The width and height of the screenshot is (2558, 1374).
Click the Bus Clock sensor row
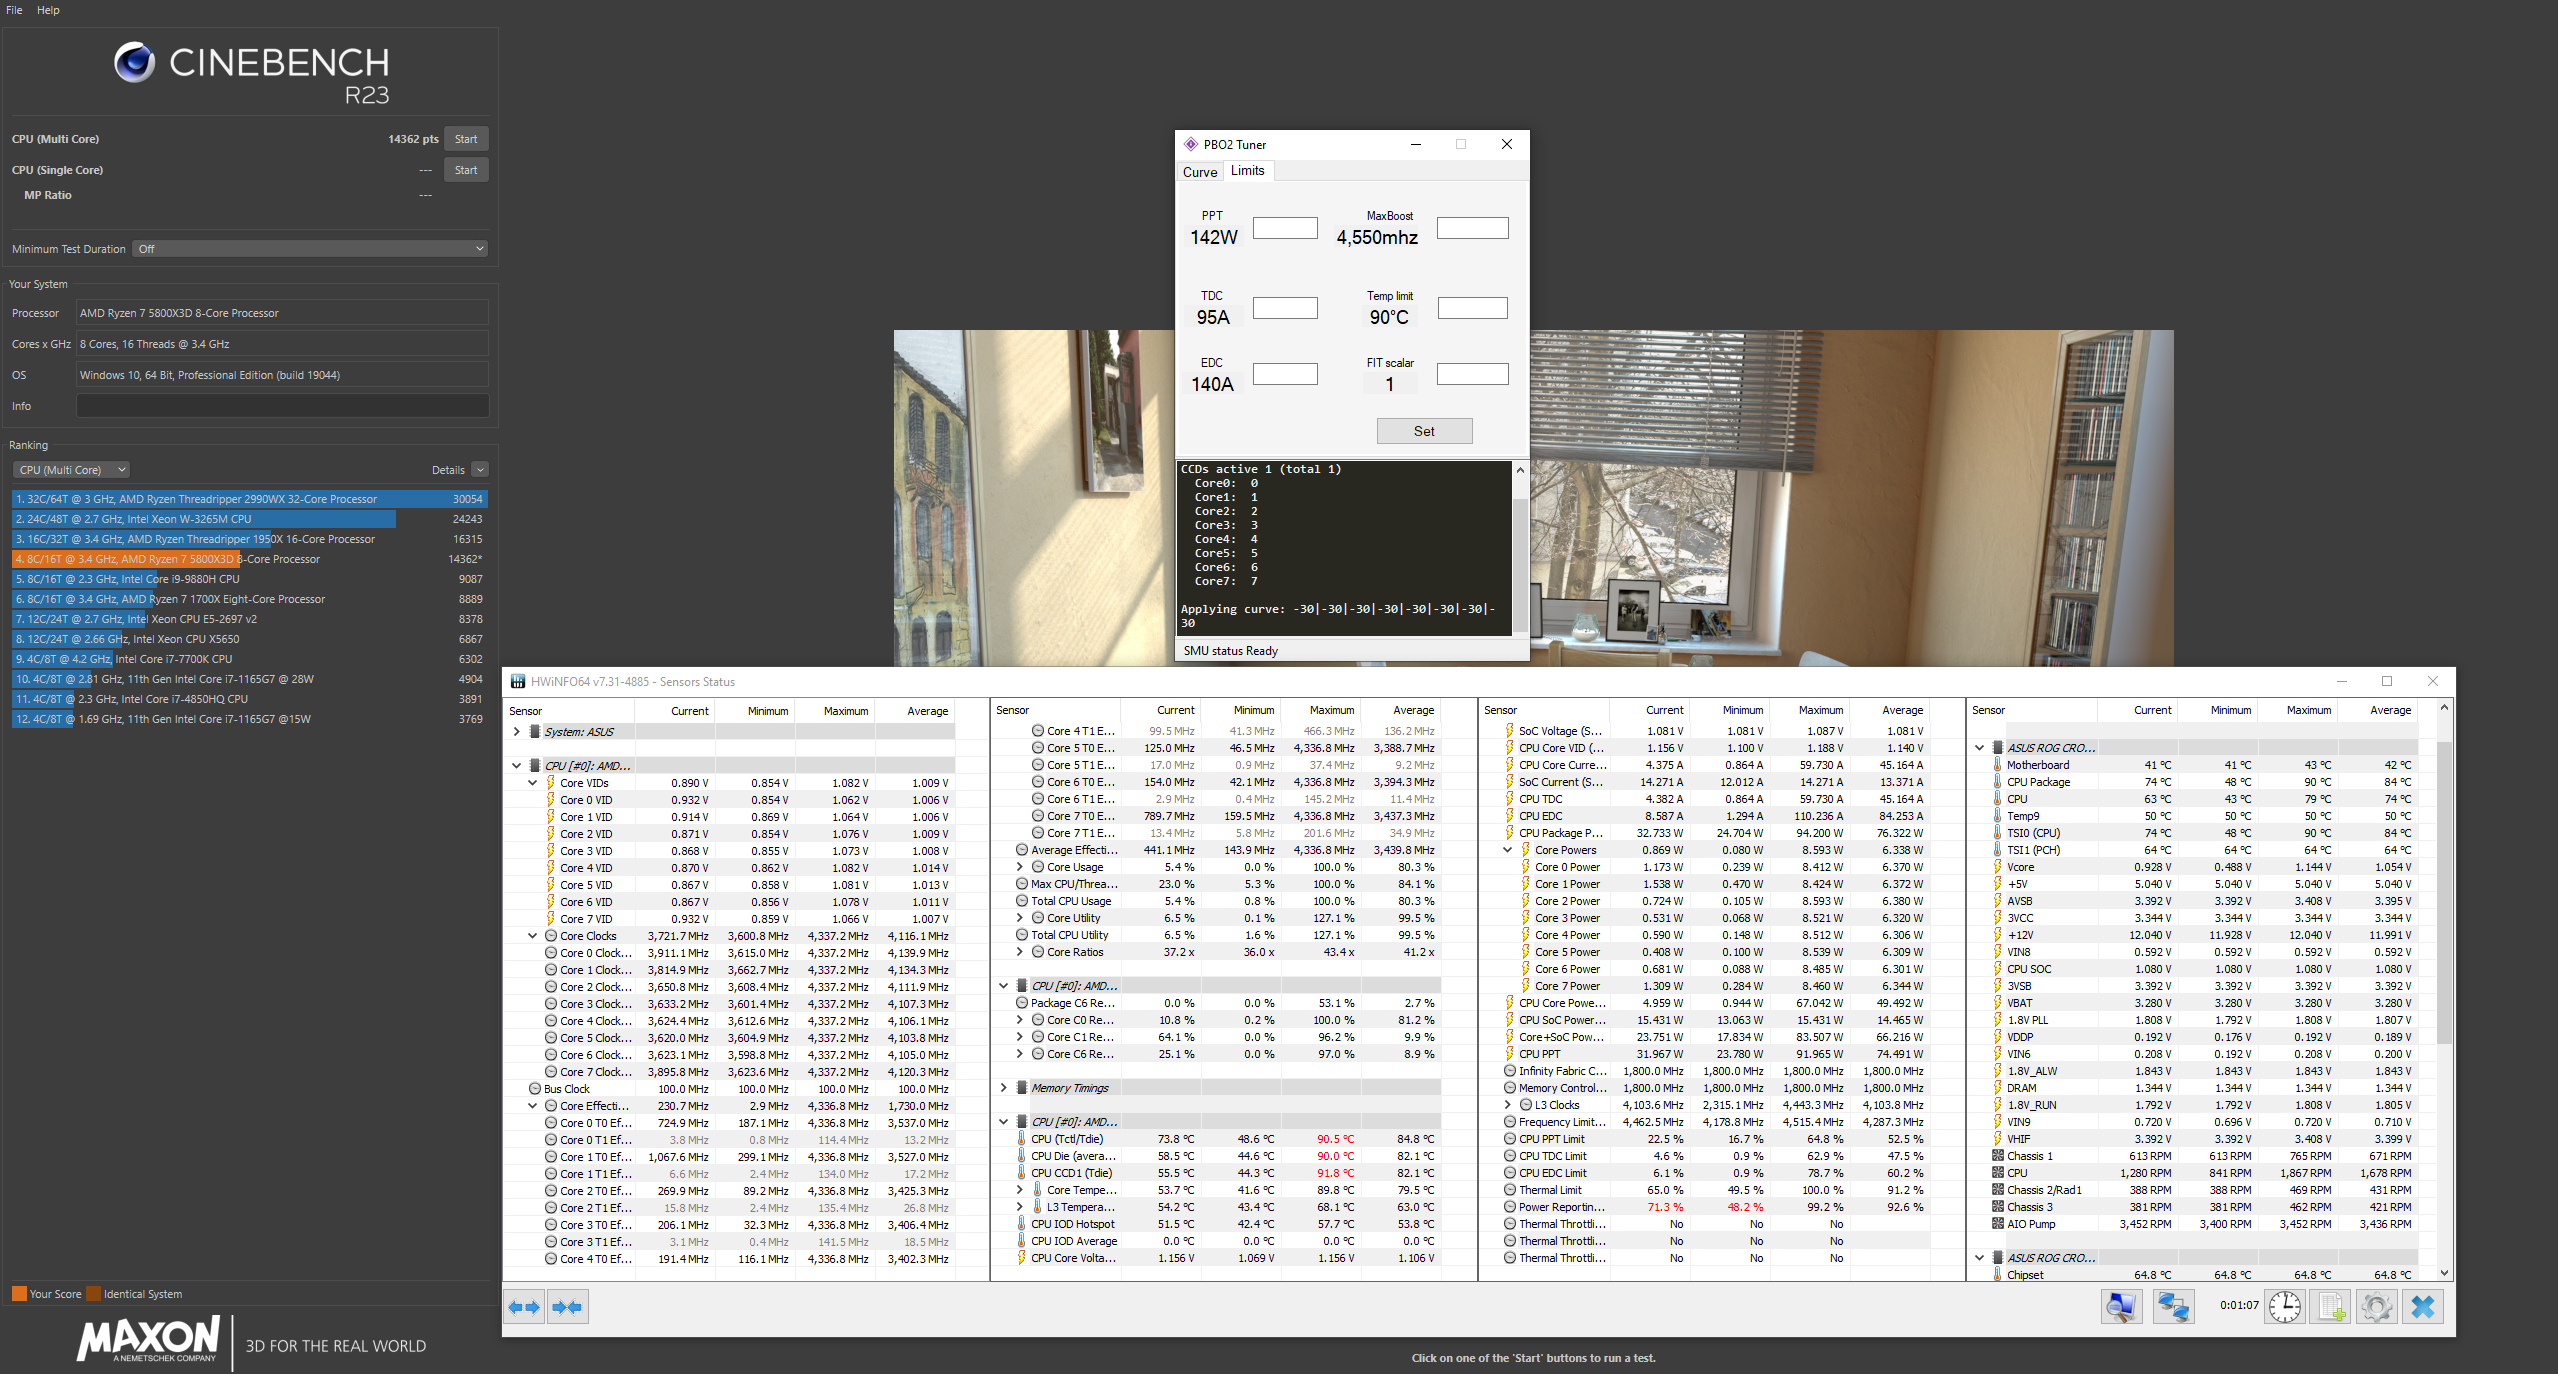[730, 1089]
